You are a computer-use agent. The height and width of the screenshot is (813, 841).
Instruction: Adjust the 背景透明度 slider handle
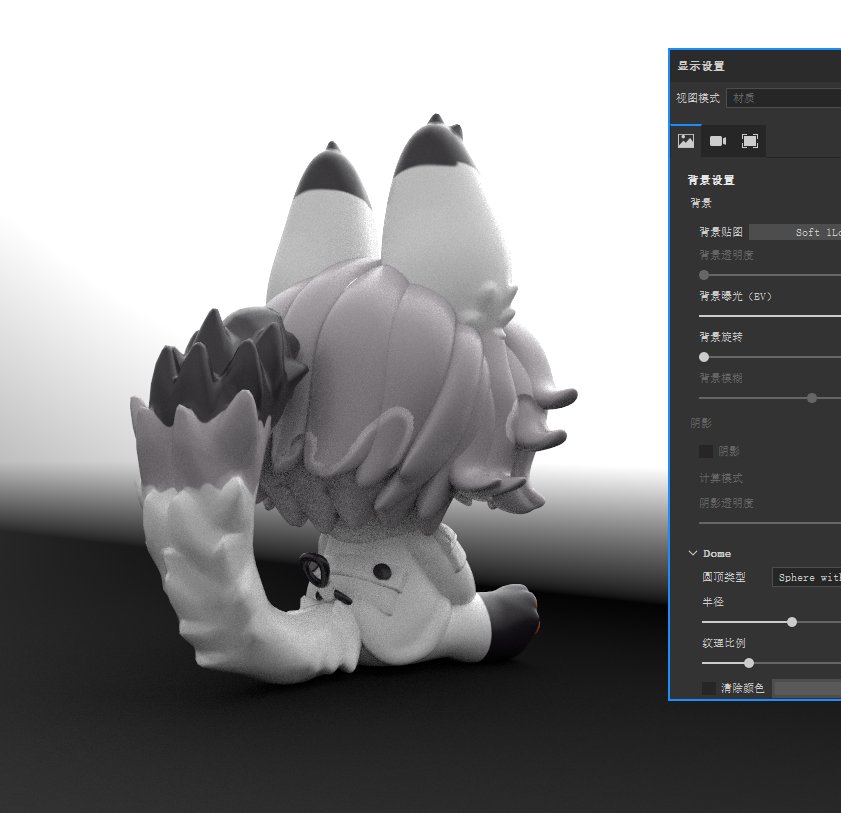[x=704, y=275]
